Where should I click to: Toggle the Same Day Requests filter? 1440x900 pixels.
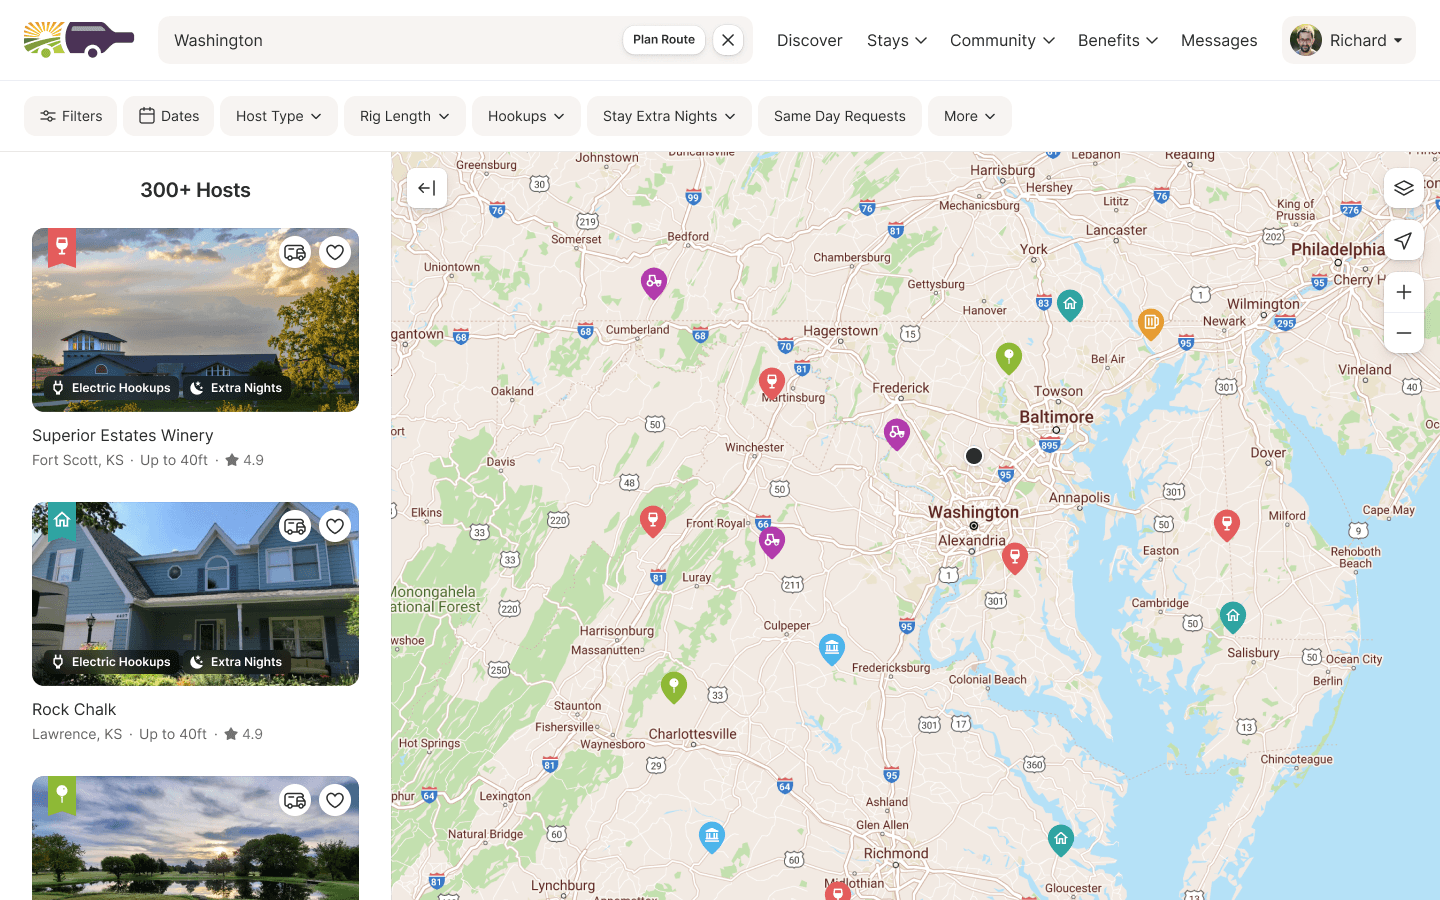(839, 116)
